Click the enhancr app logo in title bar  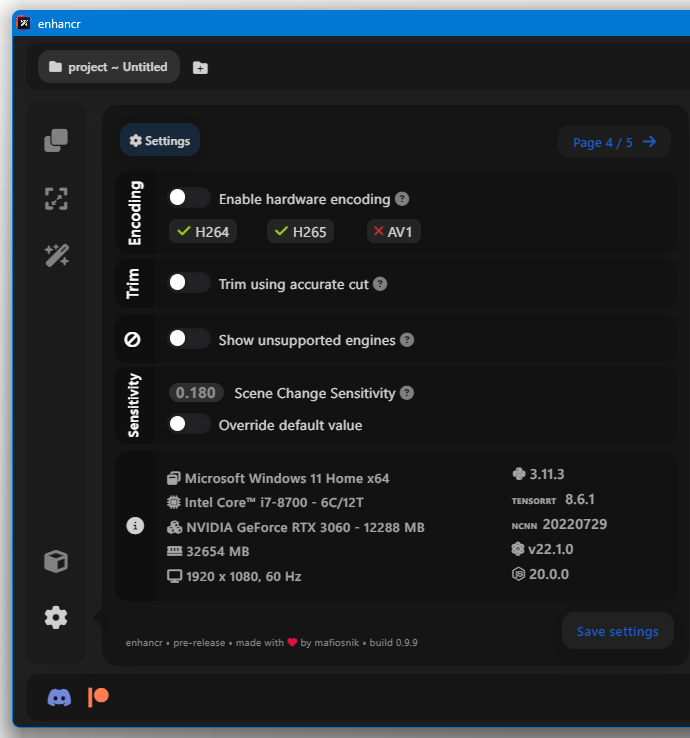[x=24, y=23]
